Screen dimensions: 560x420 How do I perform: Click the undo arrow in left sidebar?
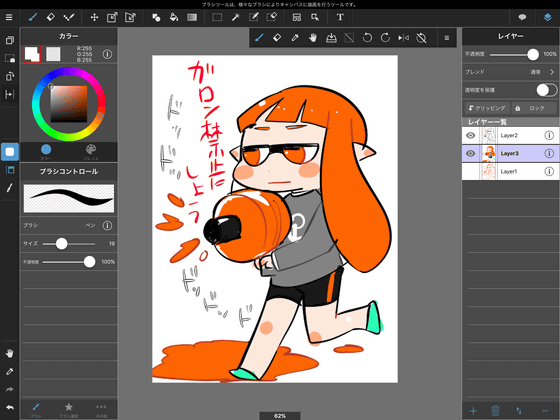coord(10,408)
